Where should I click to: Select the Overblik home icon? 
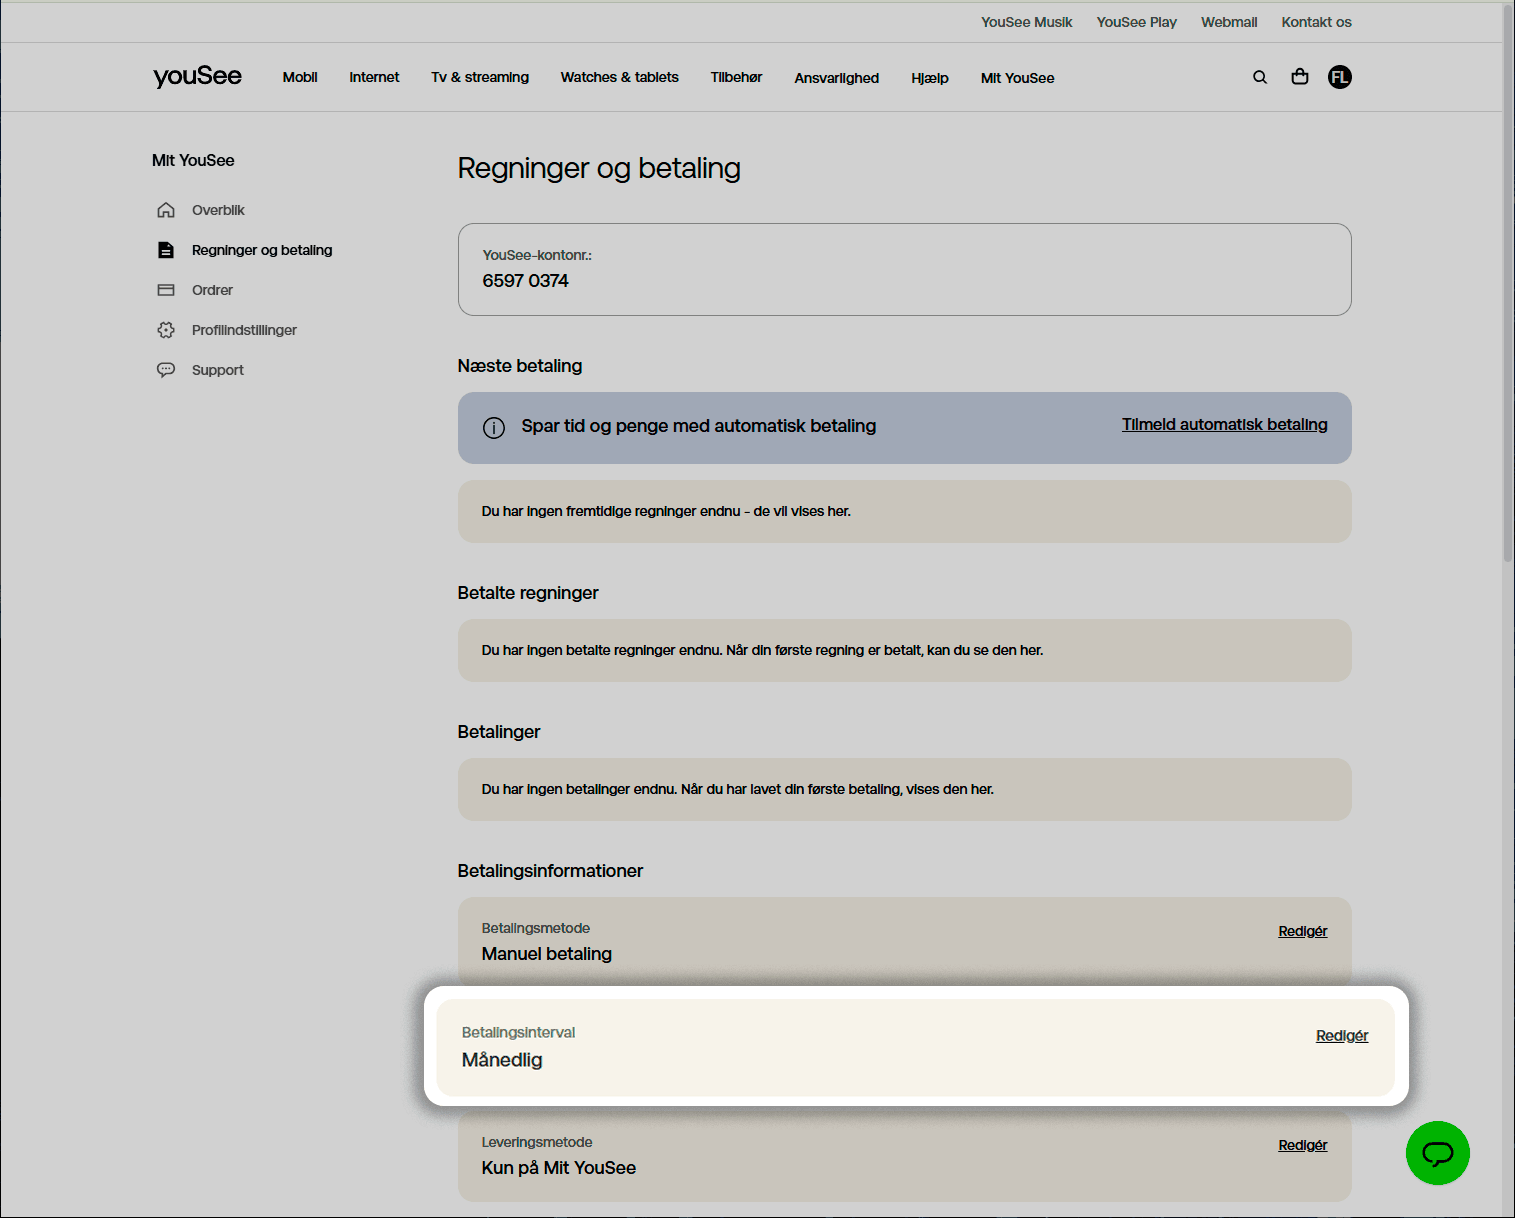click(166, 210)
